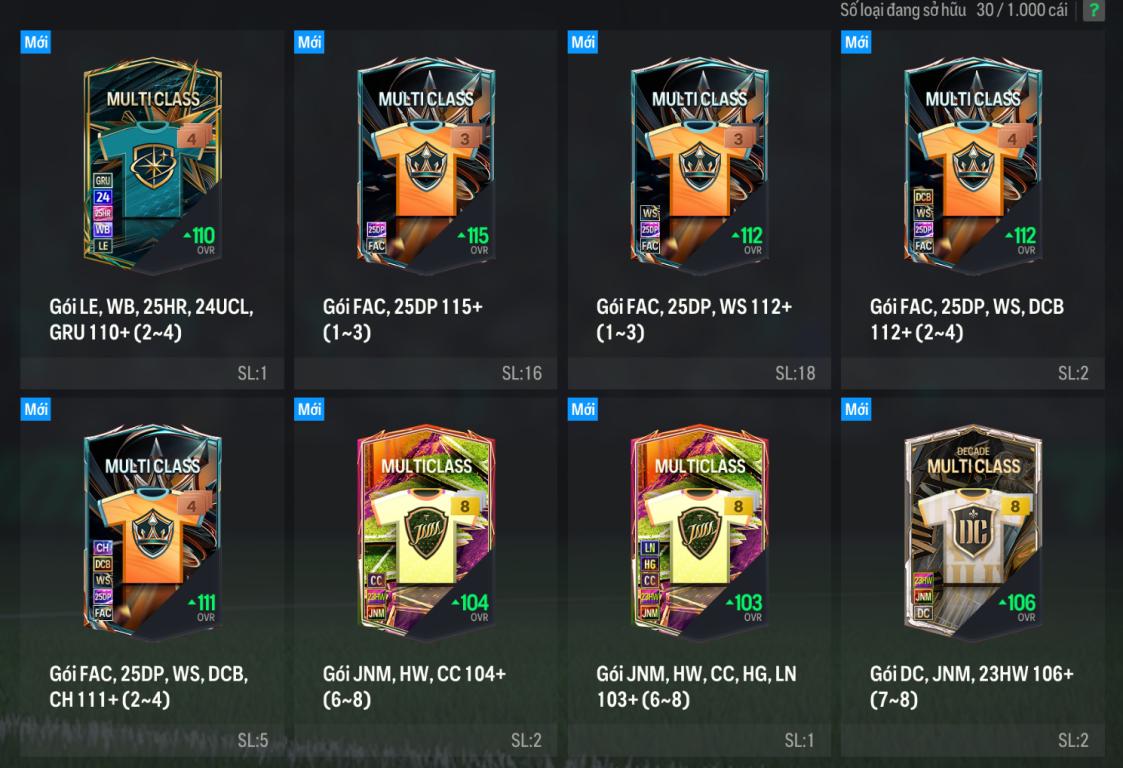The width and height of the screenshot is (1123, 768).
Task: Click the Mới badge on the DC, JNM pack
Action: [x=856, y=409]
